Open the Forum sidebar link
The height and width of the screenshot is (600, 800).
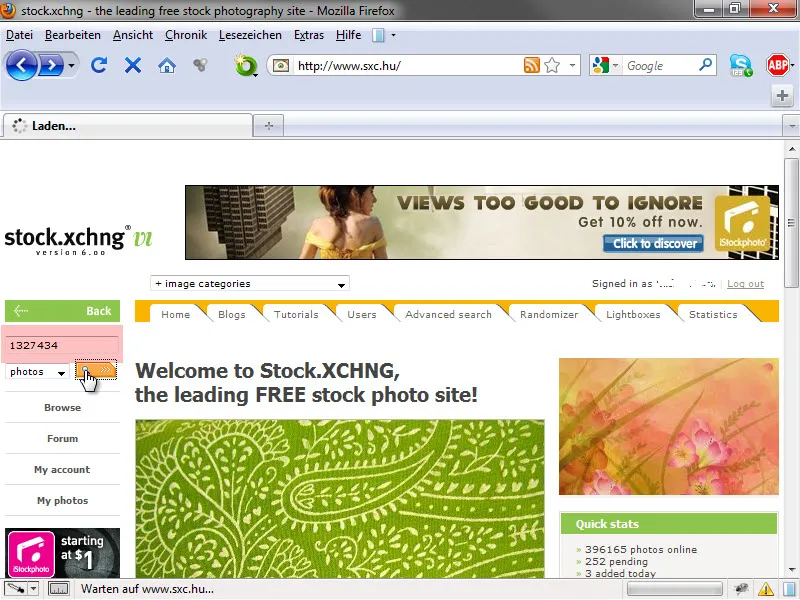62,439
